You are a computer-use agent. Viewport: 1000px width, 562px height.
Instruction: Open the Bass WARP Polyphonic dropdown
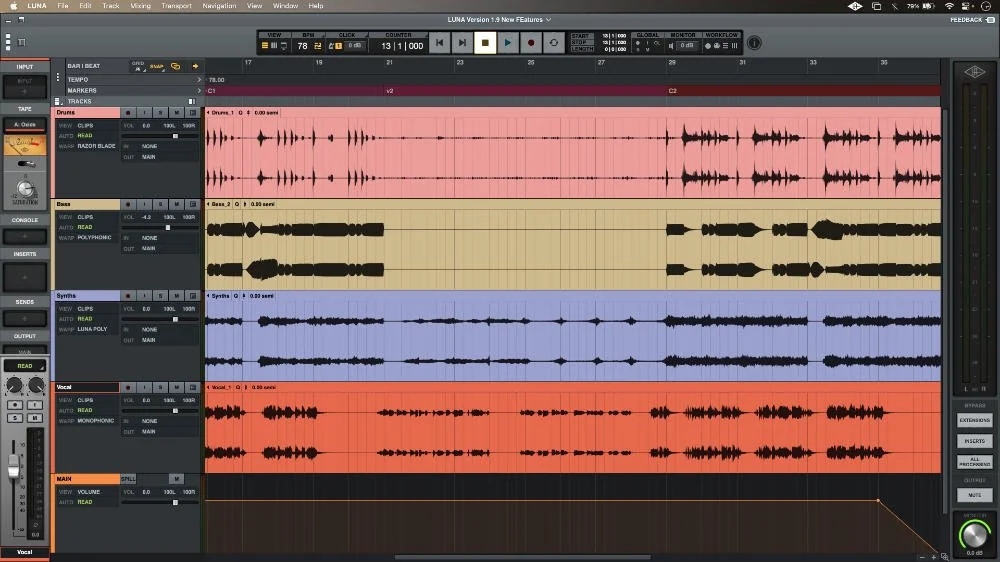click(x=94, y=237)
